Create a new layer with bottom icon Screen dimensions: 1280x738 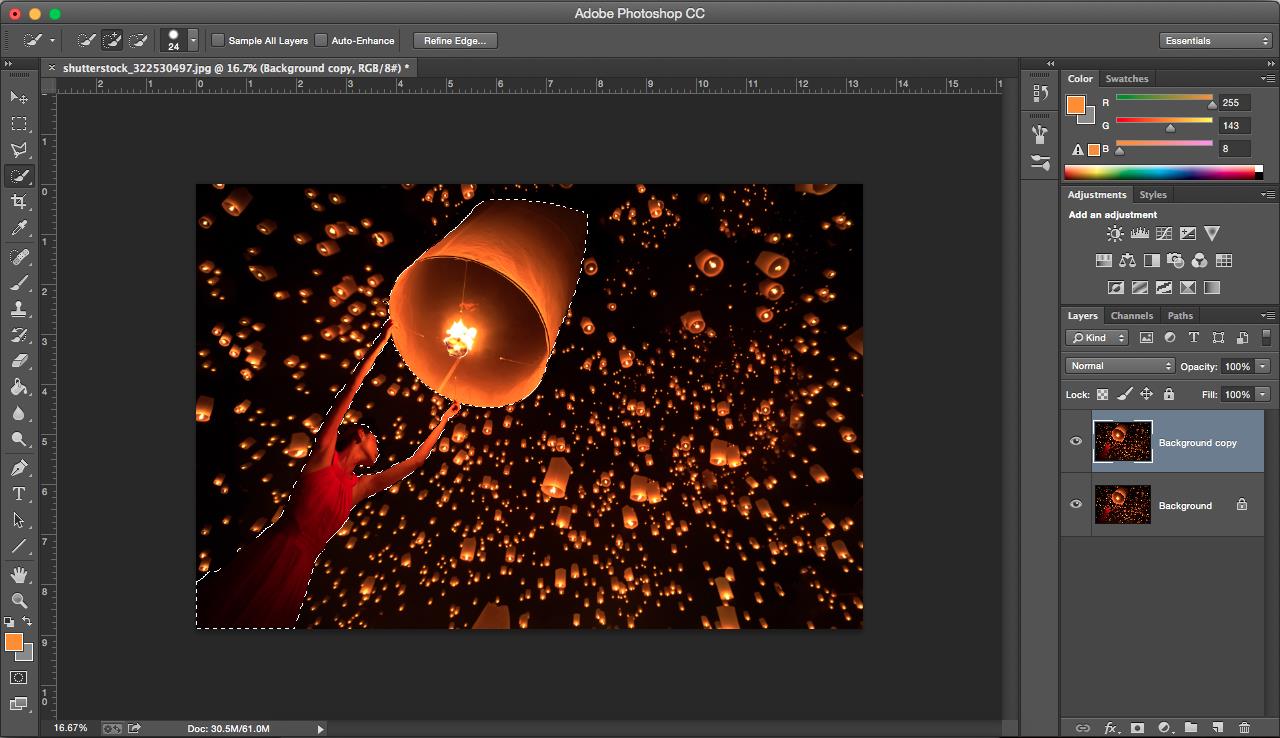pos(1217,728)
